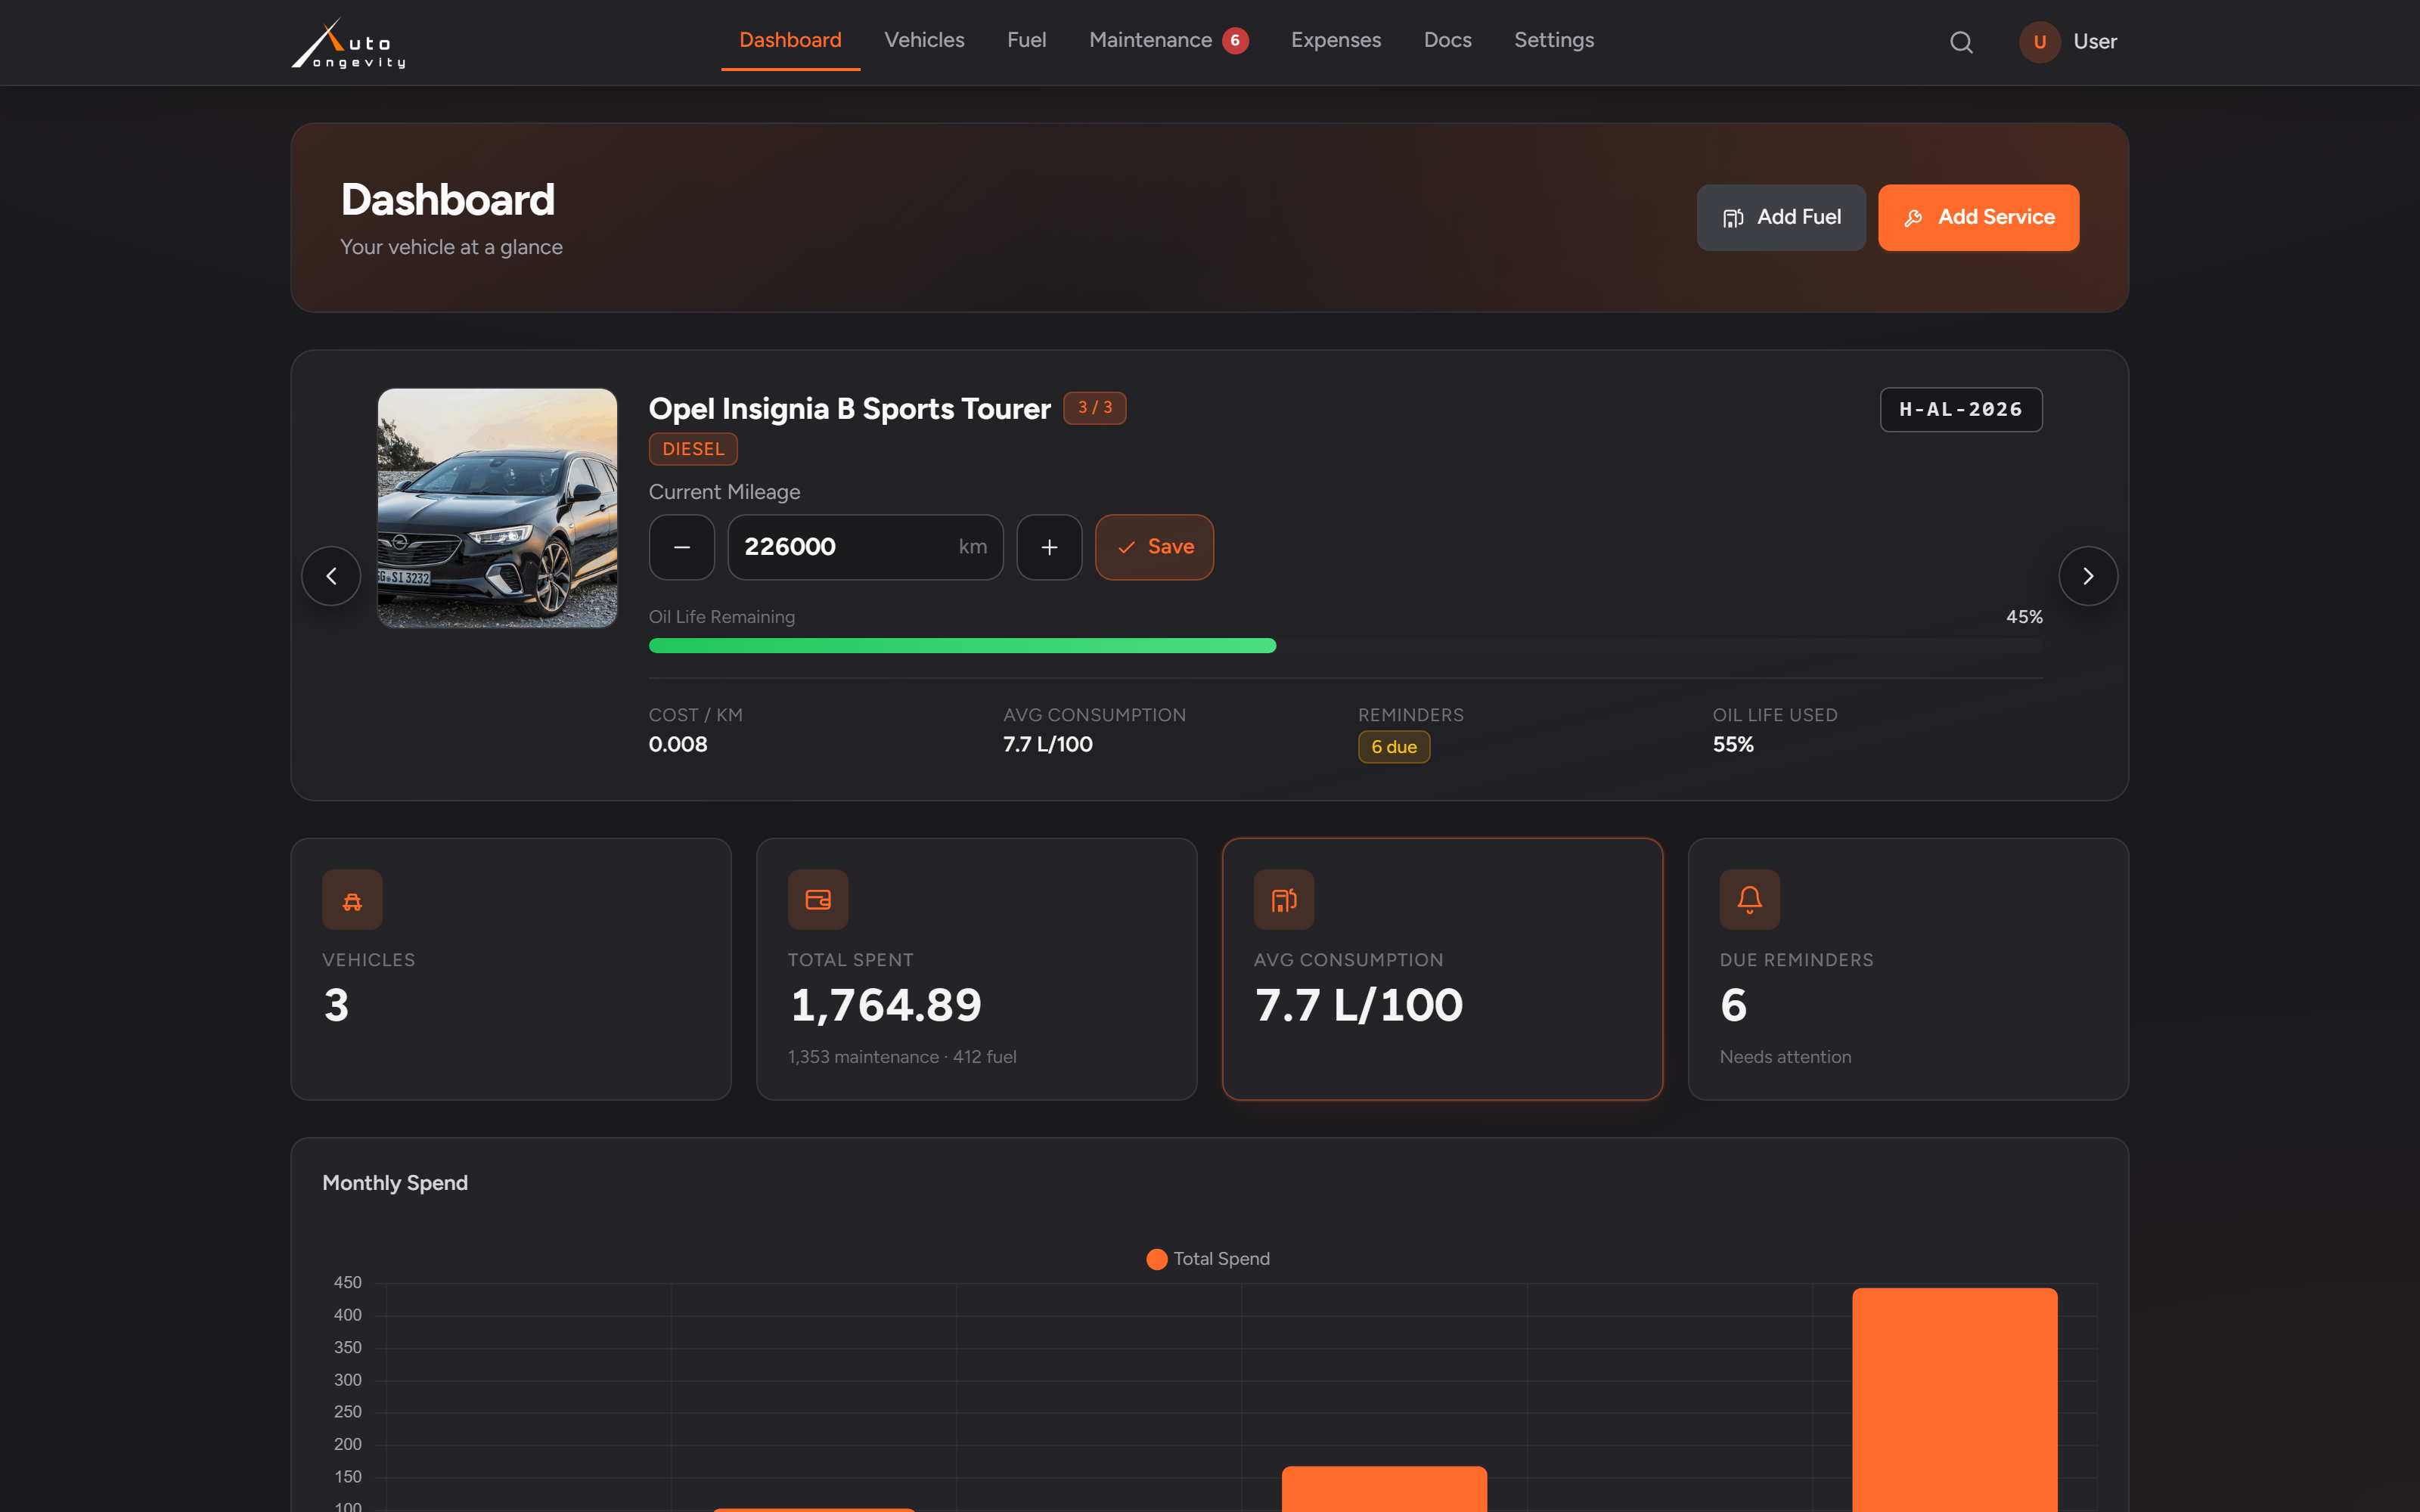
Task: Click the Auto Longevity logo
Action: [348, 43]
